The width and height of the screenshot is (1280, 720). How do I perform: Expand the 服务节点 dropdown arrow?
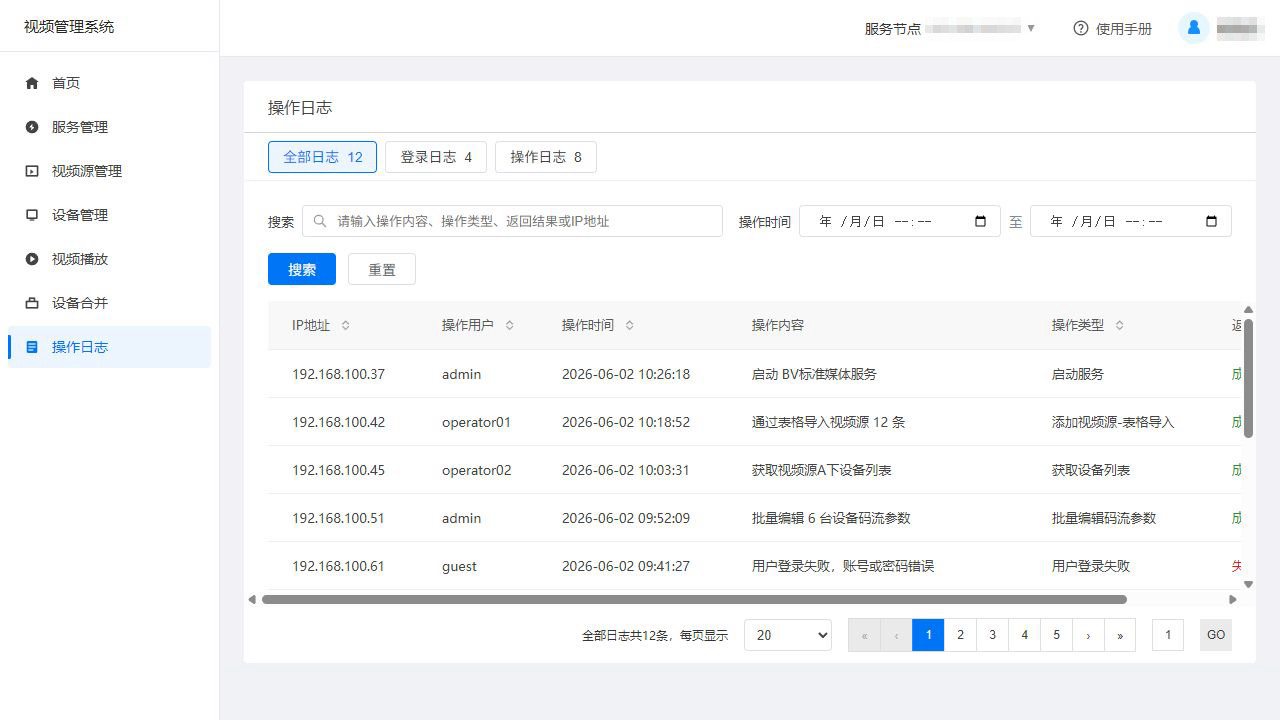coord(1031,28)
